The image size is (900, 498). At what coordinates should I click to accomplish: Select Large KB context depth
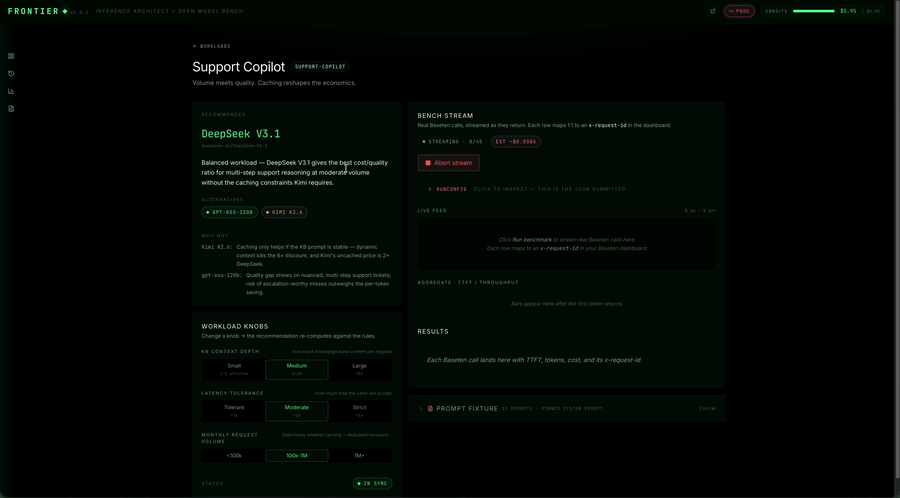point(360,369)
